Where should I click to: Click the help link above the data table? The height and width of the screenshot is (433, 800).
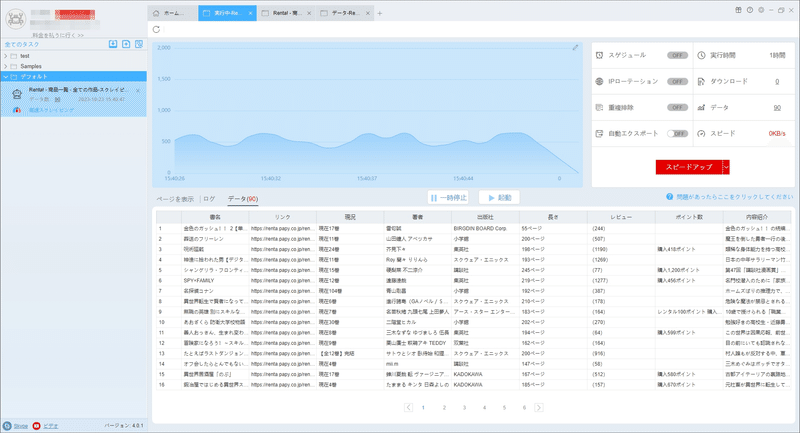(735, 197)
